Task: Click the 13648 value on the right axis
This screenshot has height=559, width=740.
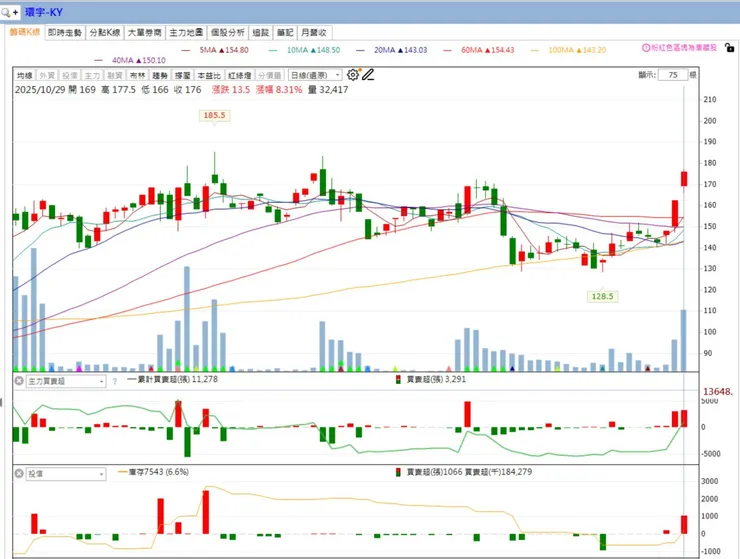Action: 718,392
